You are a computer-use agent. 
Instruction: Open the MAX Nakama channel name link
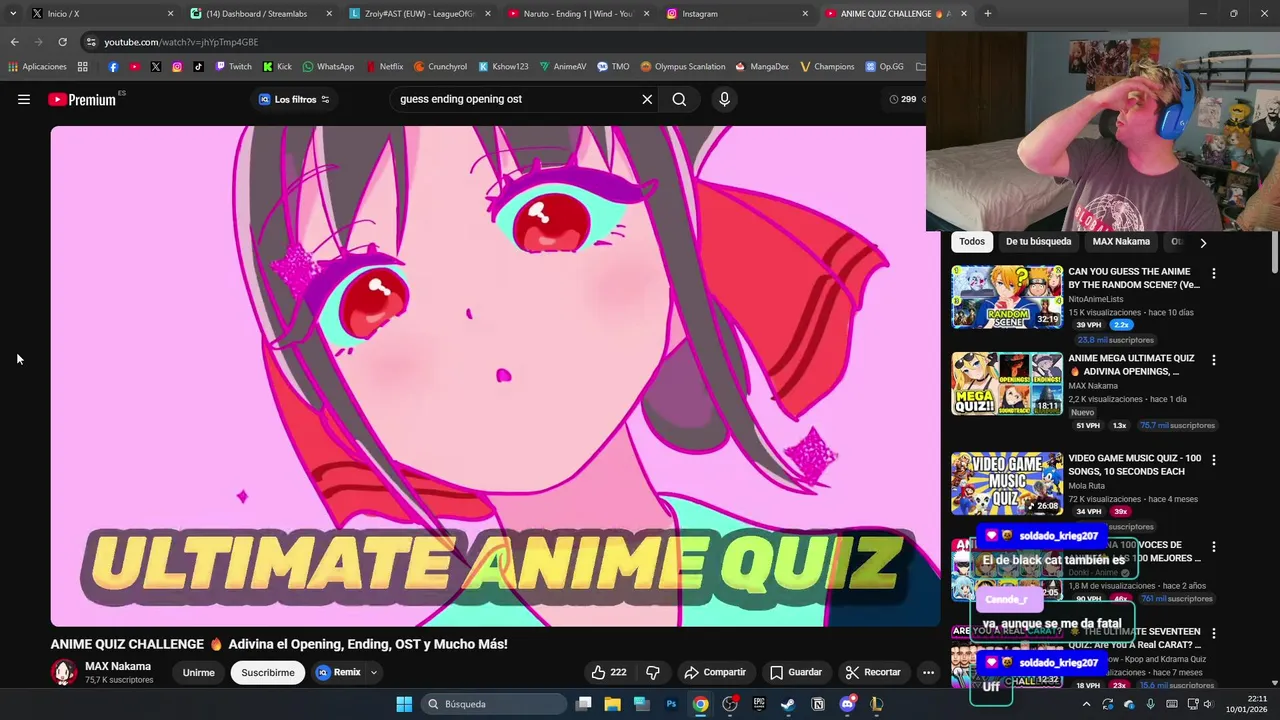coord(118,666)
